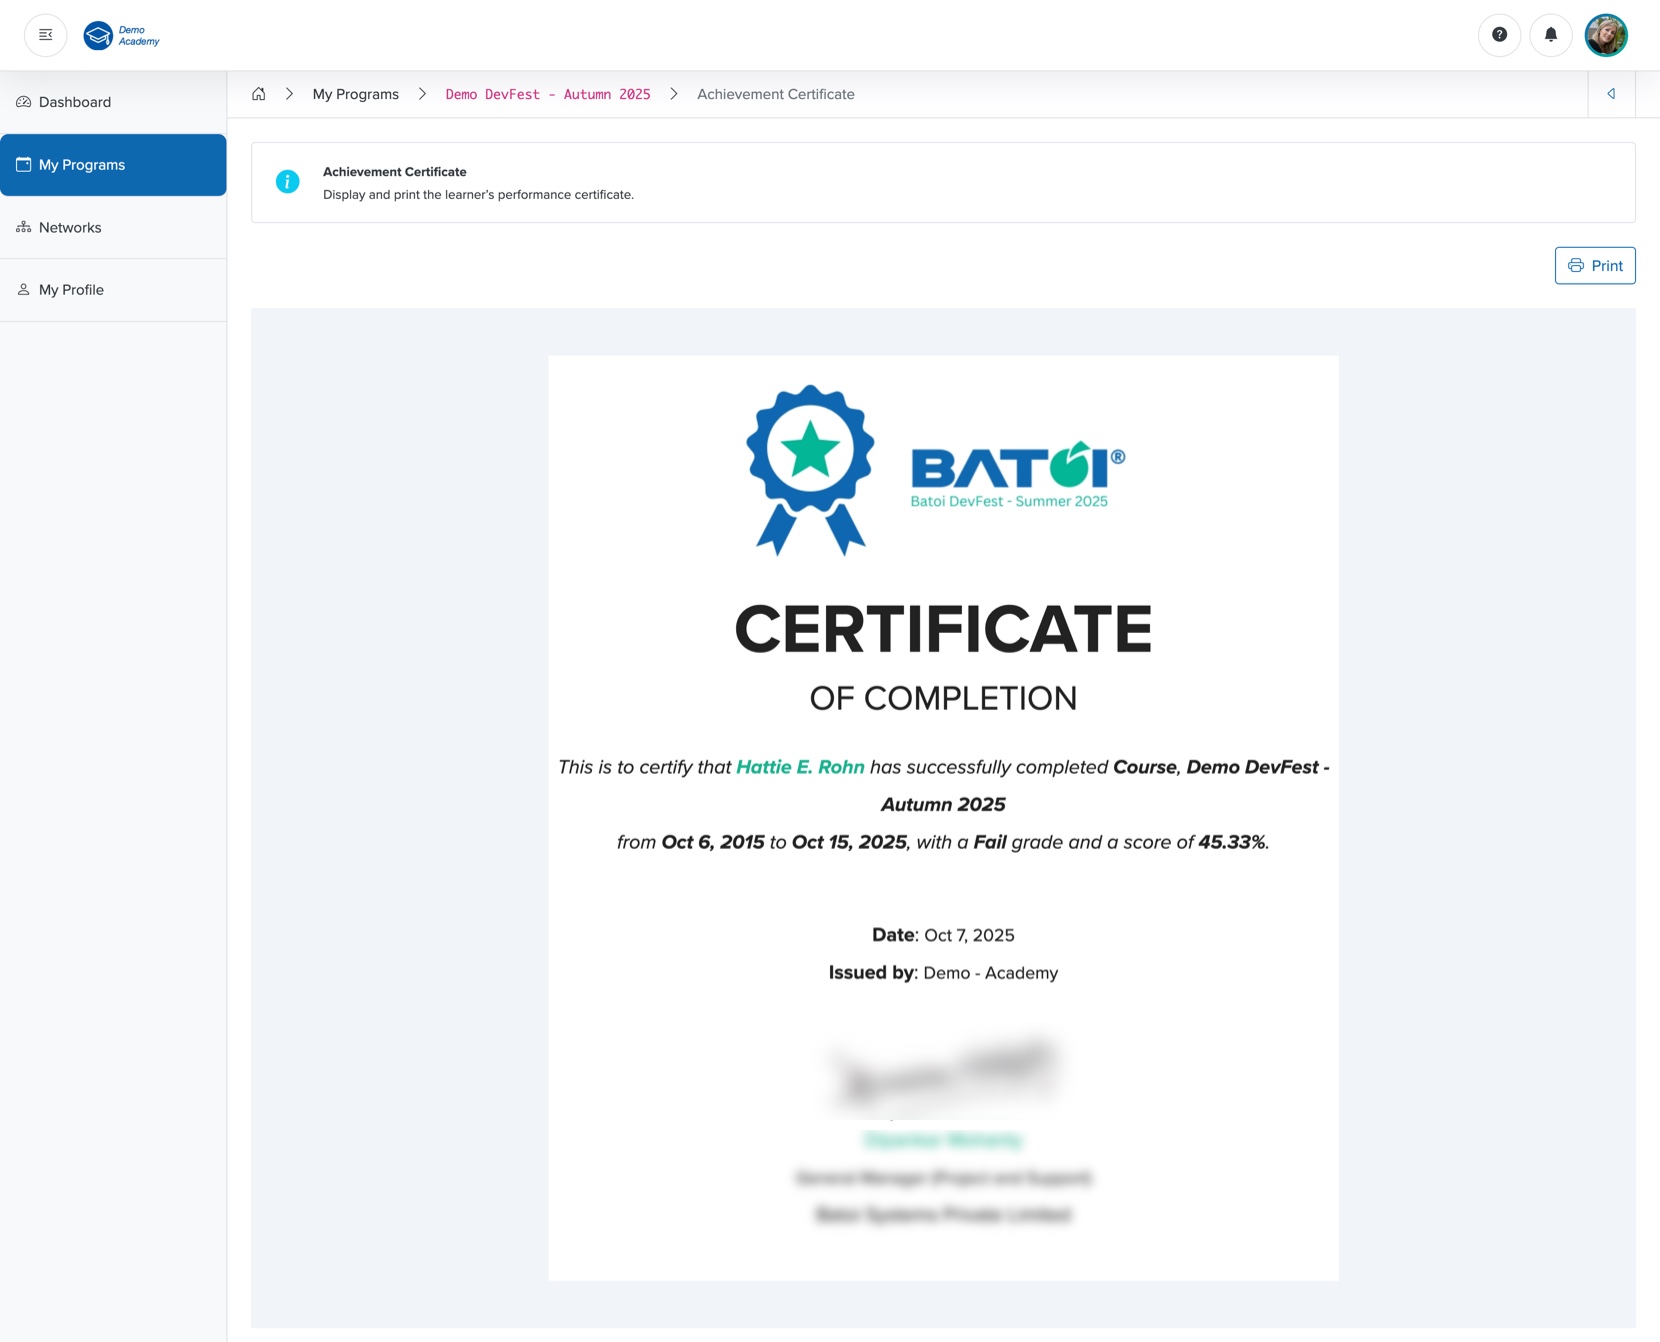Select the My Profile icon

(x=23, y=289)
